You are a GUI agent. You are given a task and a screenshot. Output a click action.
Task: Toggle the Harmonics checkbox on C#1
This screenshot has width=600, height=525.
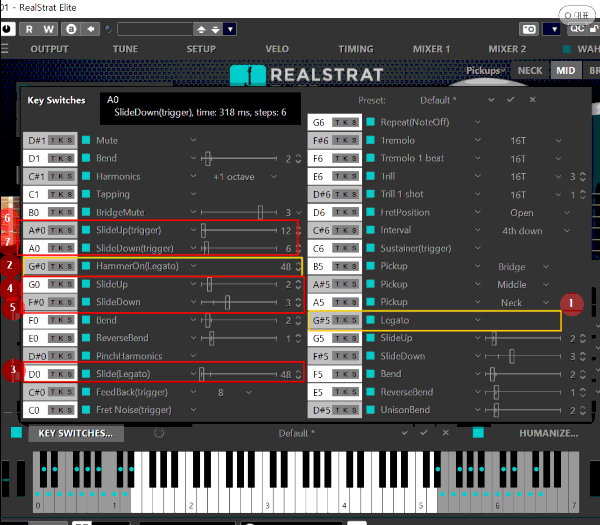point(86,176)
